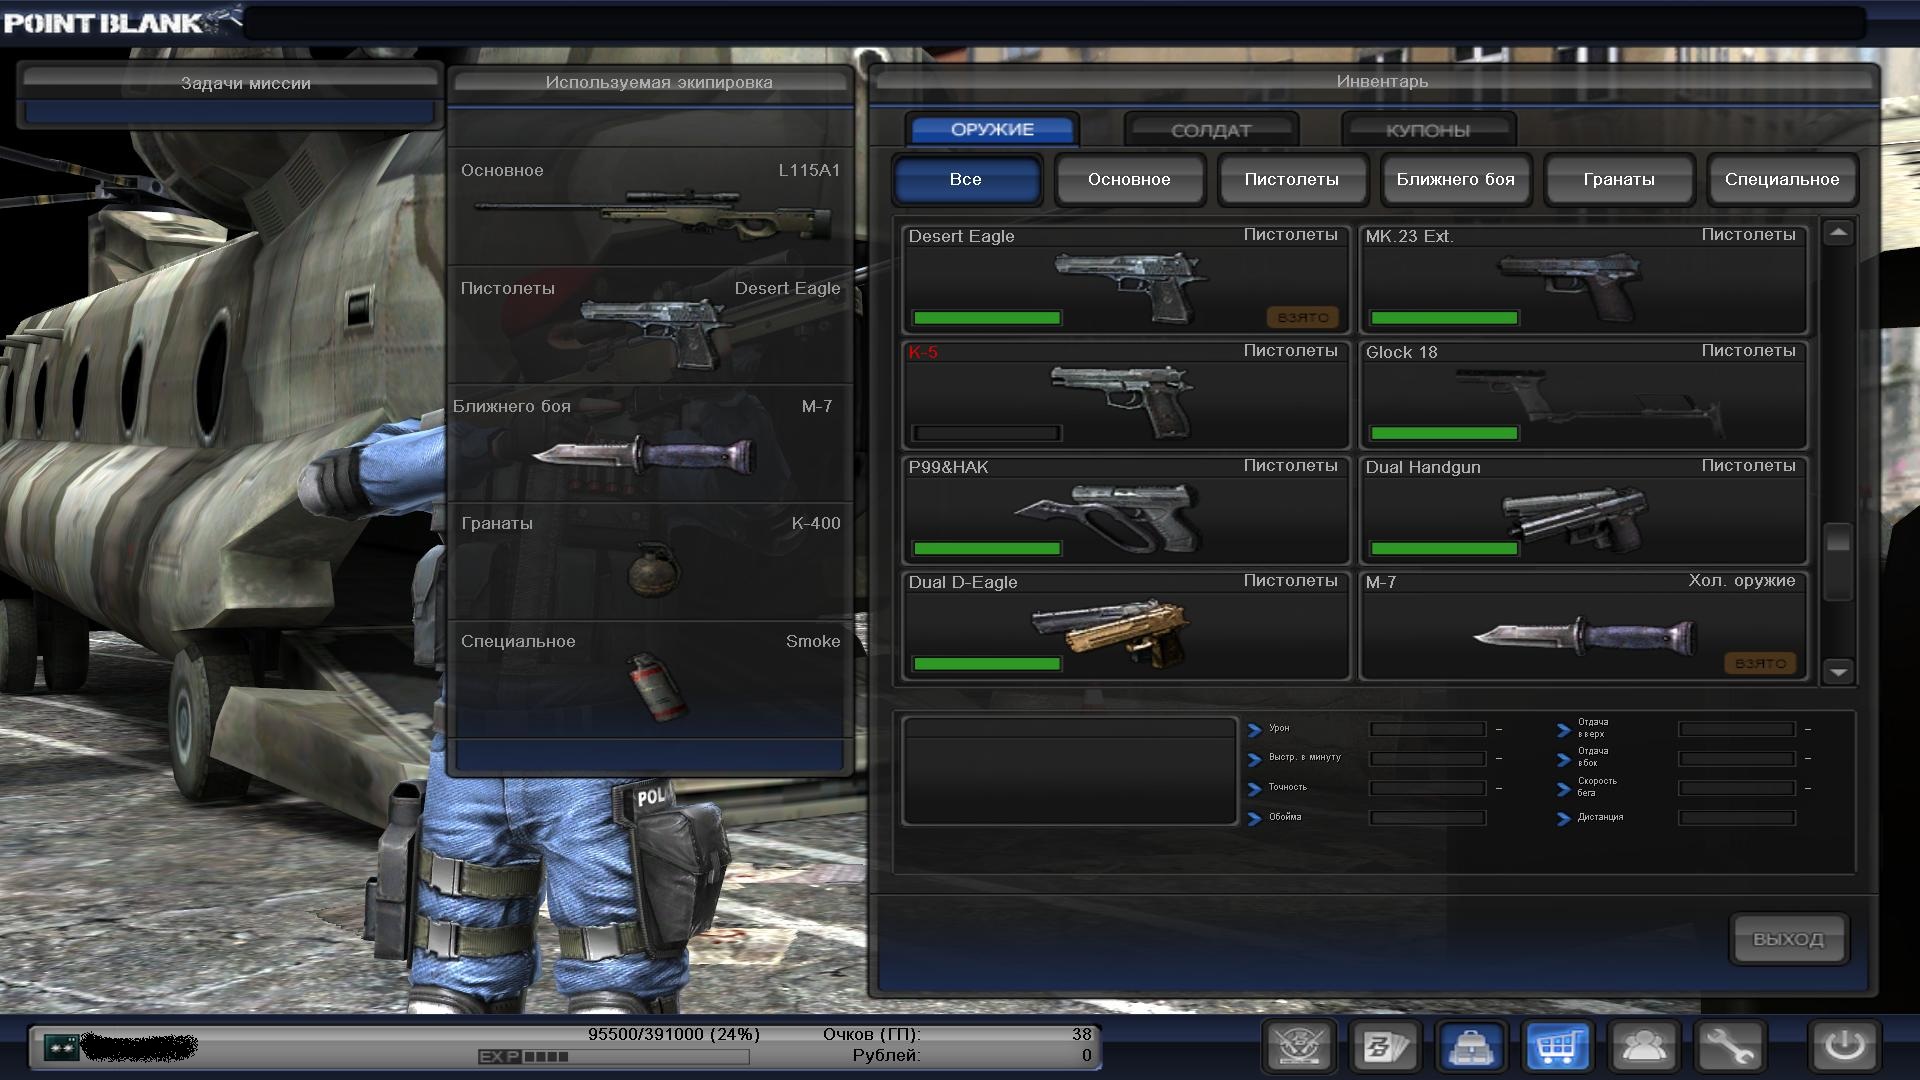
Task: Filter inventory by Гранаты
Action: point(1618,180)
